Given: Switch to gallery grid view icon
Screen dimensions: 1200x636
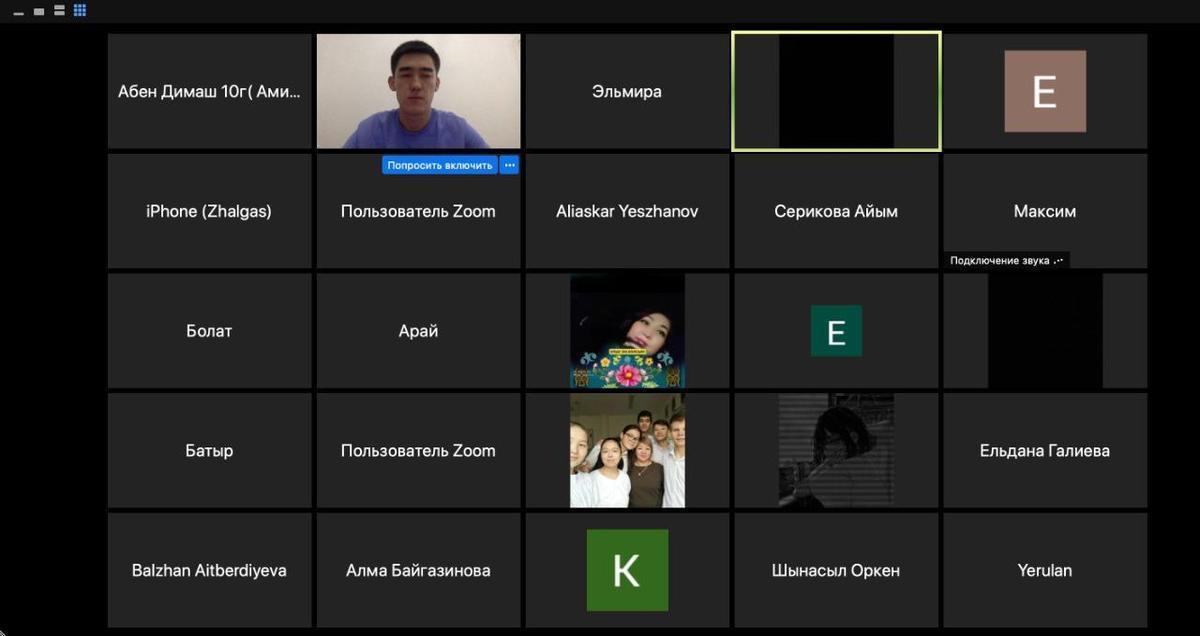Looking at the screenshot, I should click(80, 11).
